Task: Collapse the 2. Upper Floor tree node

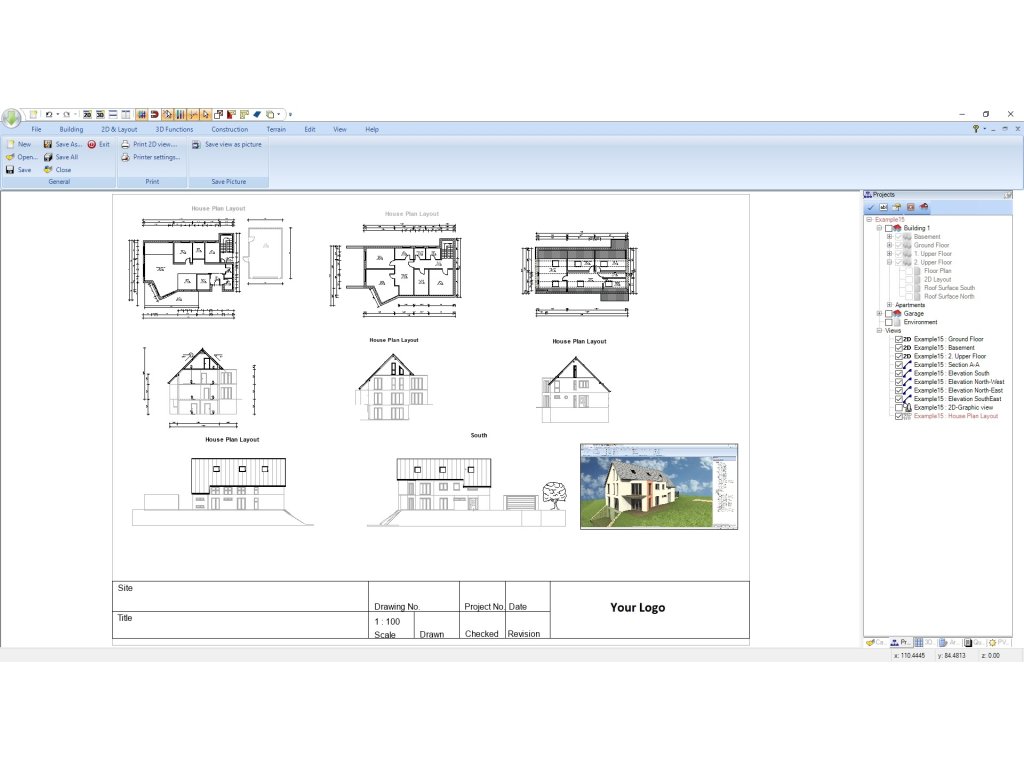Action: click(889, 262)
